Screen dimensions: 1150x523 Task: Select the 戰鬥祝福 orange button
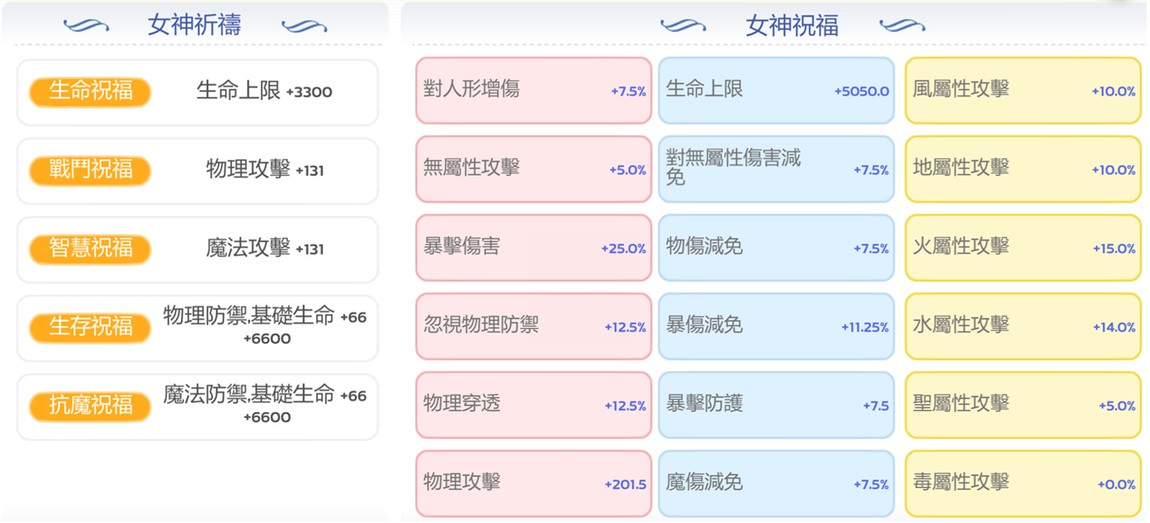[x=90, y=170]
